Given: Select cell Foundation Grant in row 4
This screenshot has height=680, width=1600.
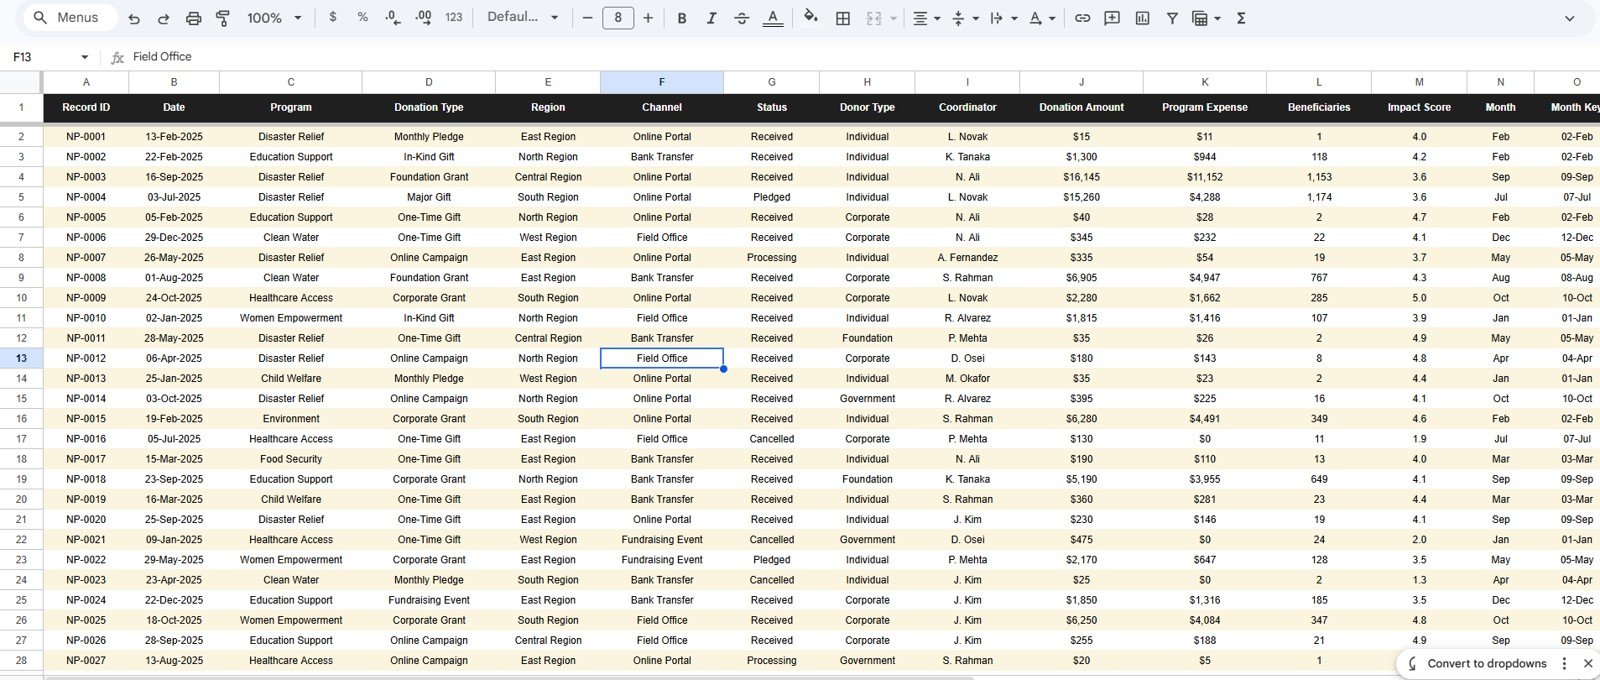Looking at the screenshot, I should 429,177.
